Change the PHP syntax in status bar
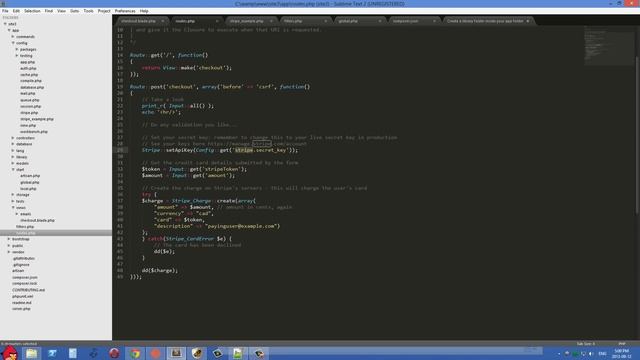 622,344
